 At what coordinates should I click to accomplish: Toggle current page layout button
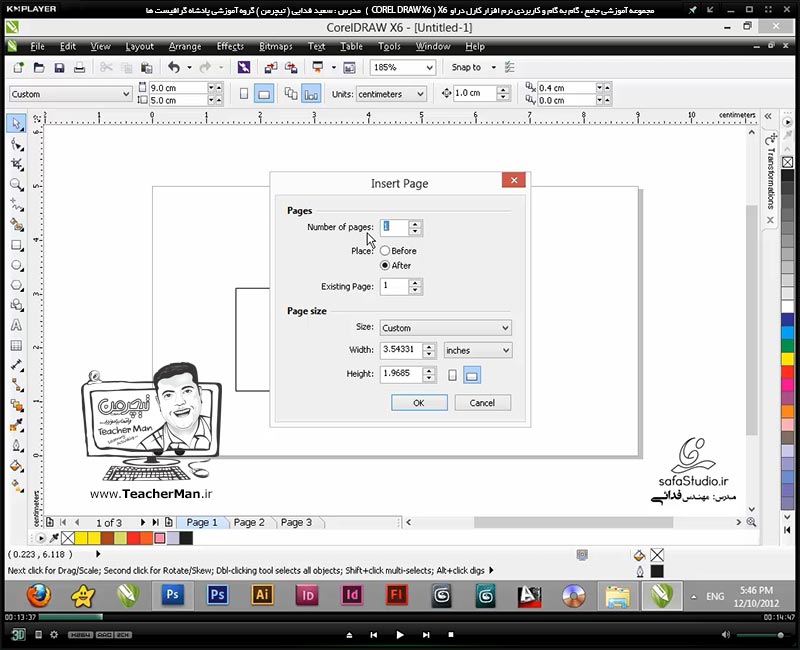[x=311, y=94]
